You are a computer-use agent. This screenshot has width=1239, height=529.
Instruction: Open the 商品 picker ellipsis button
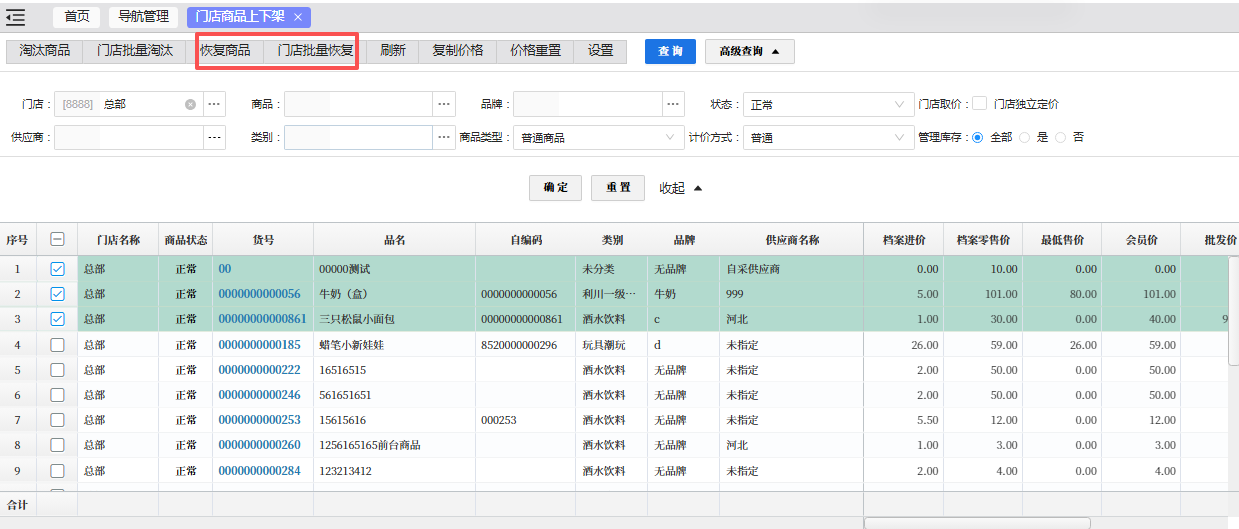tap(445, 104)
